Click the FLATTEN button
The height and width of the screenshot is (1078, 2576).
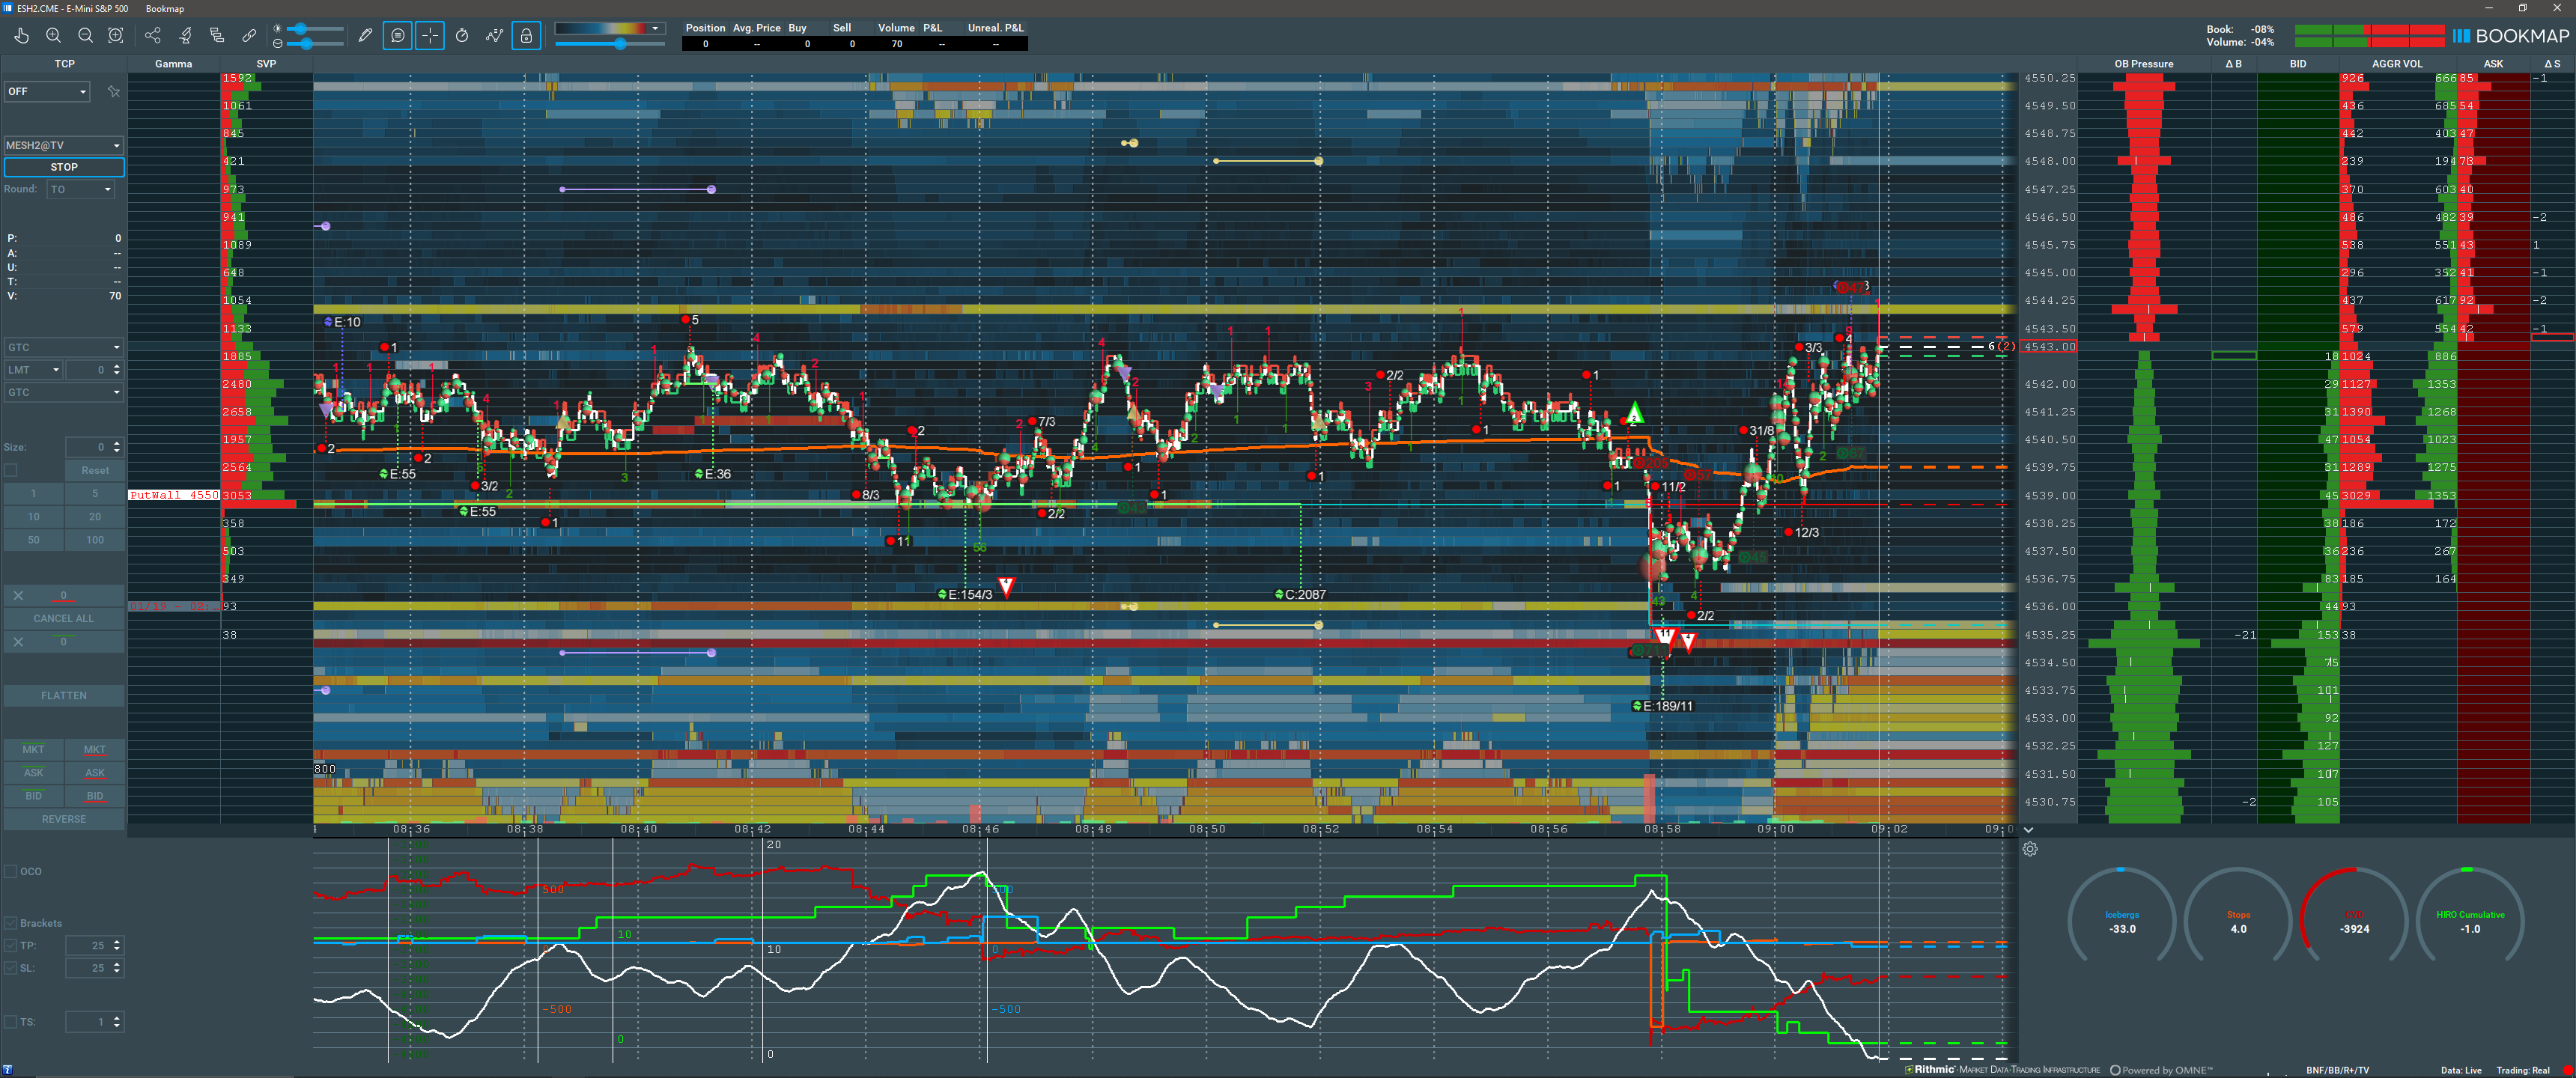(64, 696)
